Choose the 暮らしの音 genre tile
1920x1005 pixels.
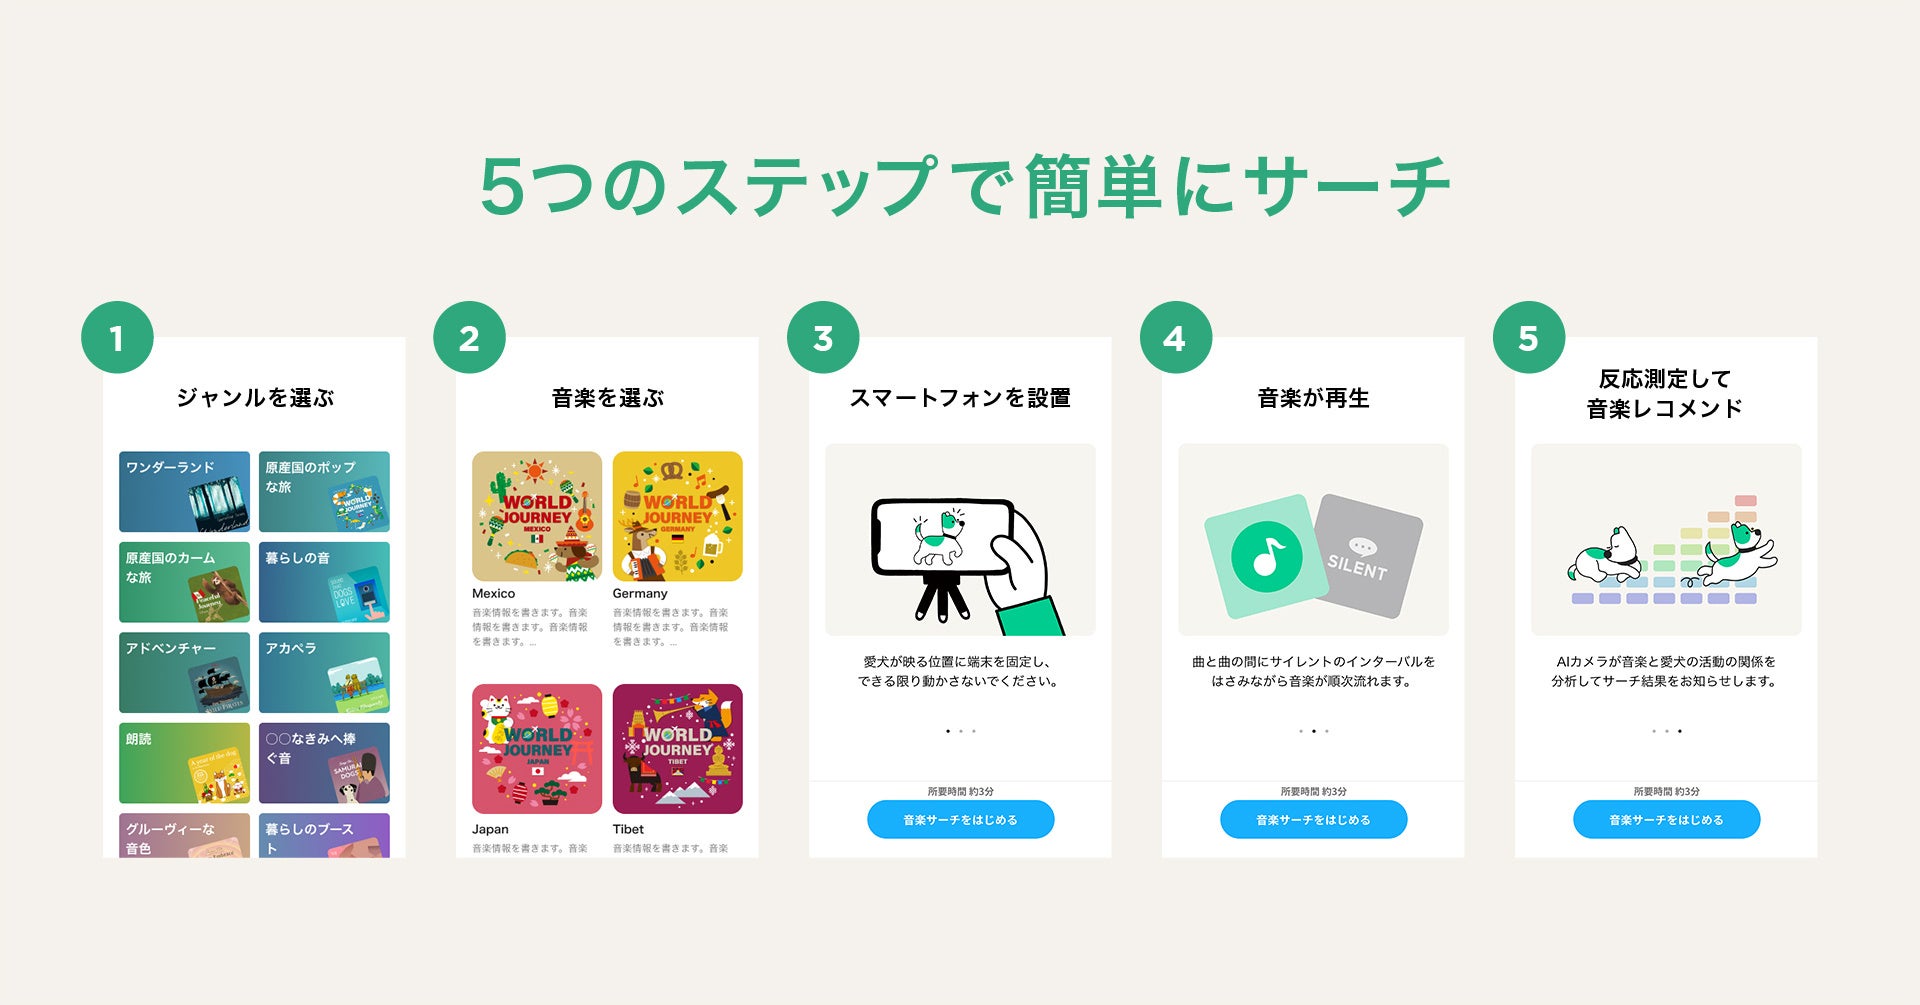pyautogui.click(x=324, y=582)
